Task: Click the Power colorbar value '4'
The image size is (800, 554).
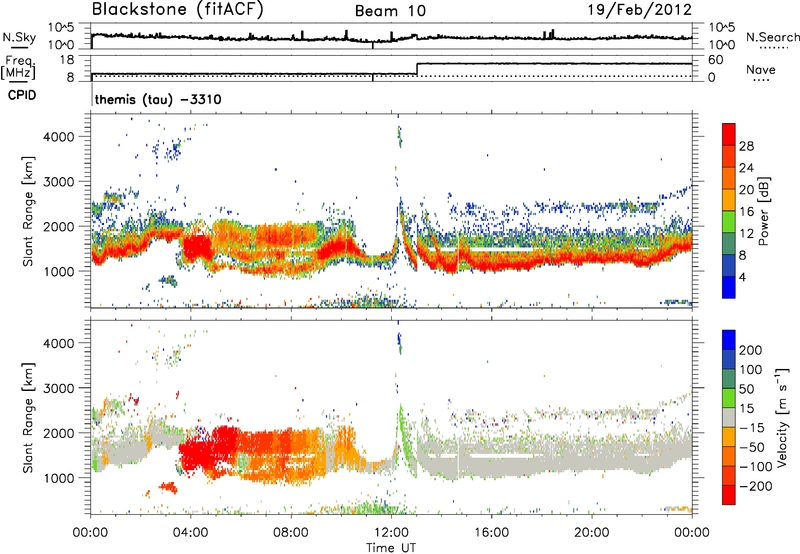Action: point(743,278)
